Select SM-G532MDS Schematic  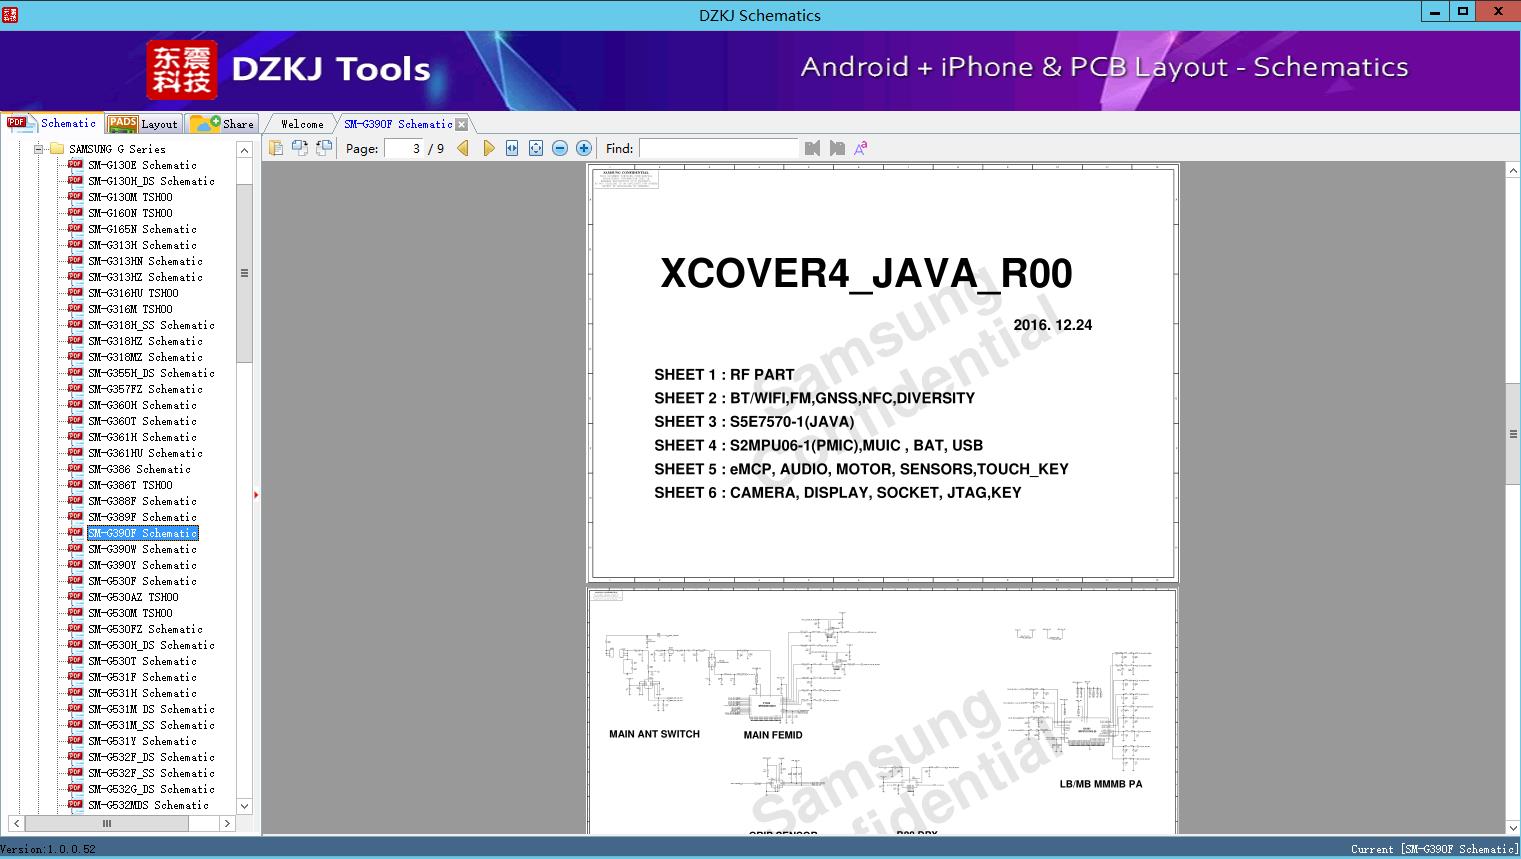tap(148, 805)
